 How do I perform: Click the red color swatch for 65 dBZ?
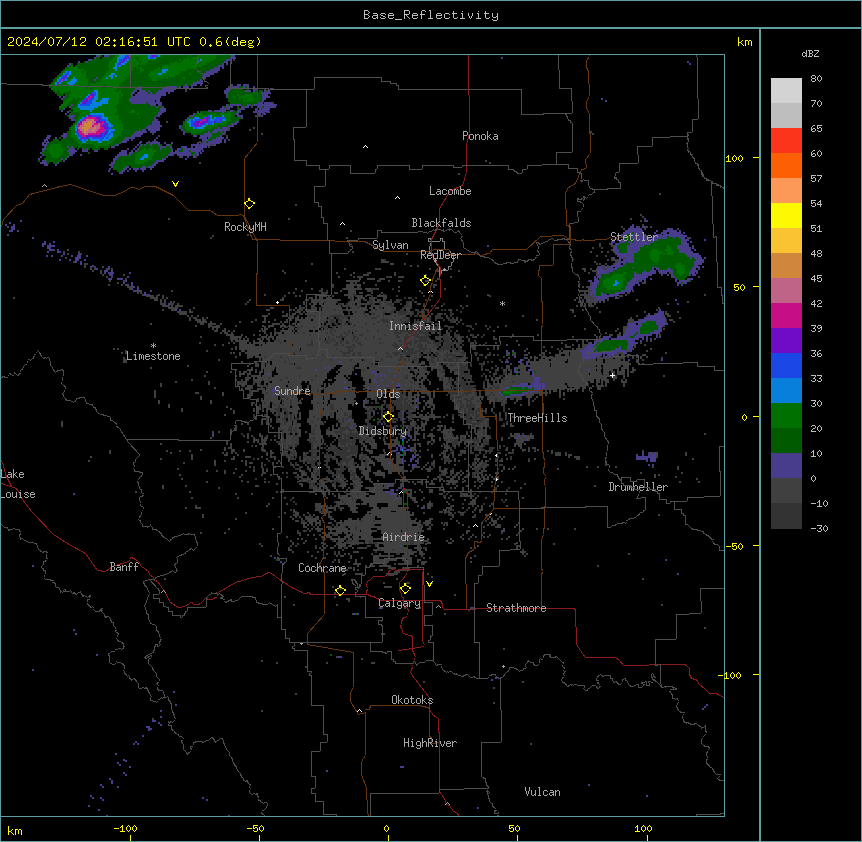(x=786, y=140)
